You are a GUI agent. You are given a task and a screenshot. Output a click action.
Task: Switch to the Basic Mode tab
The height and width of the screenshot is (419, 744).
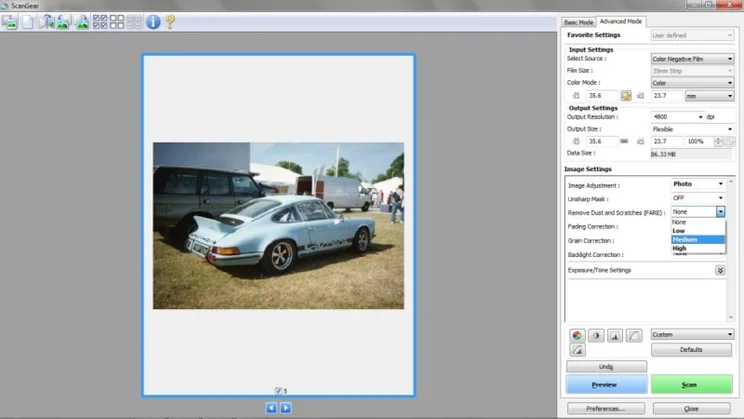(578, 21)
